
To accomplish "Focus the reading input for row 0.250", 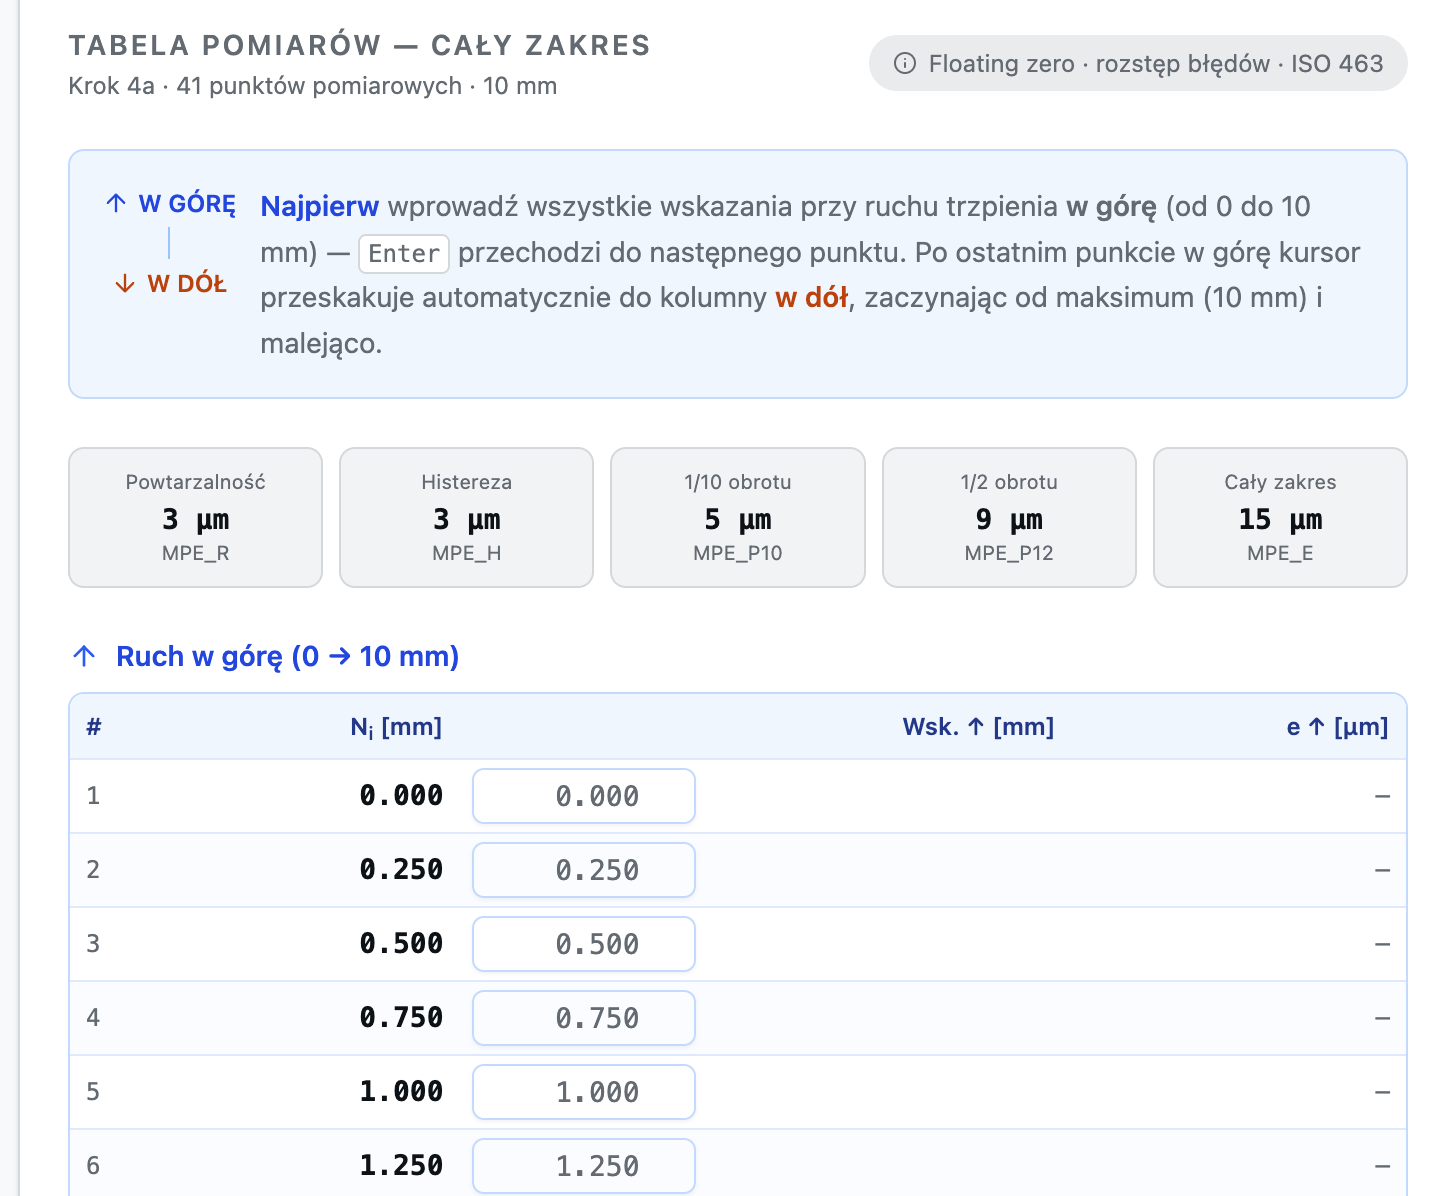I will tap(584, 870).
